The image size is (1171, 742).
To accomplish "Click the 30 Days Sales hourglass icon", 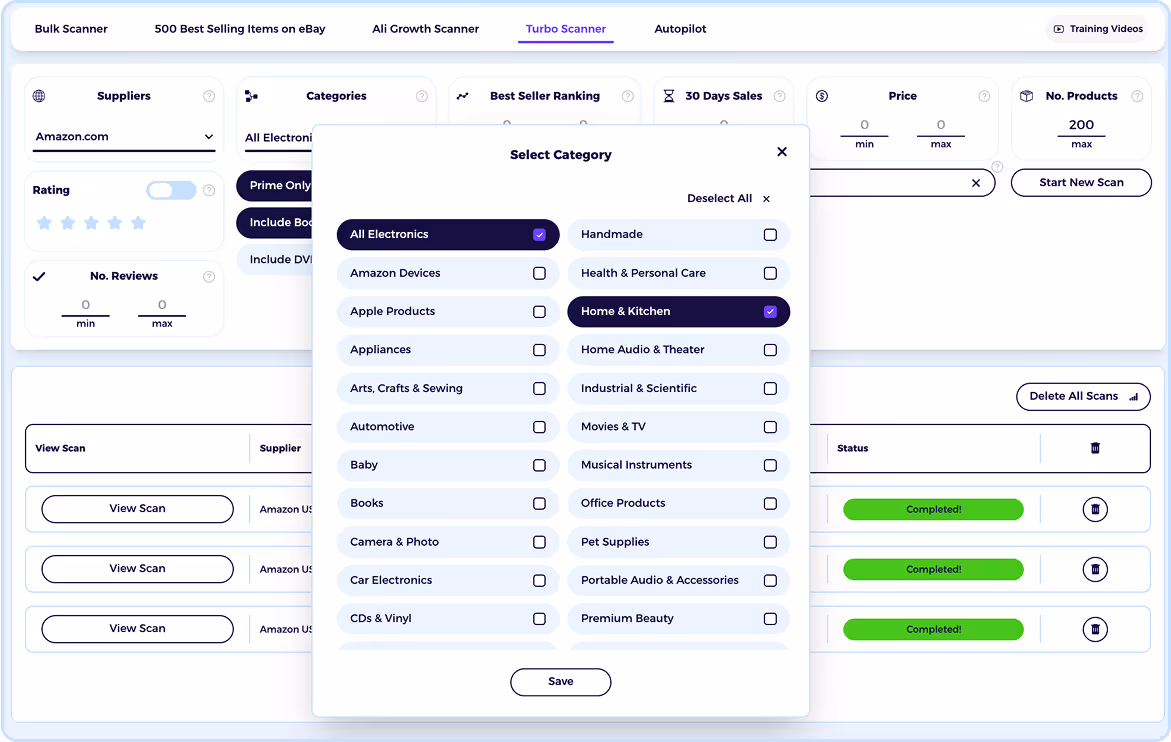I will coord(669,96).
